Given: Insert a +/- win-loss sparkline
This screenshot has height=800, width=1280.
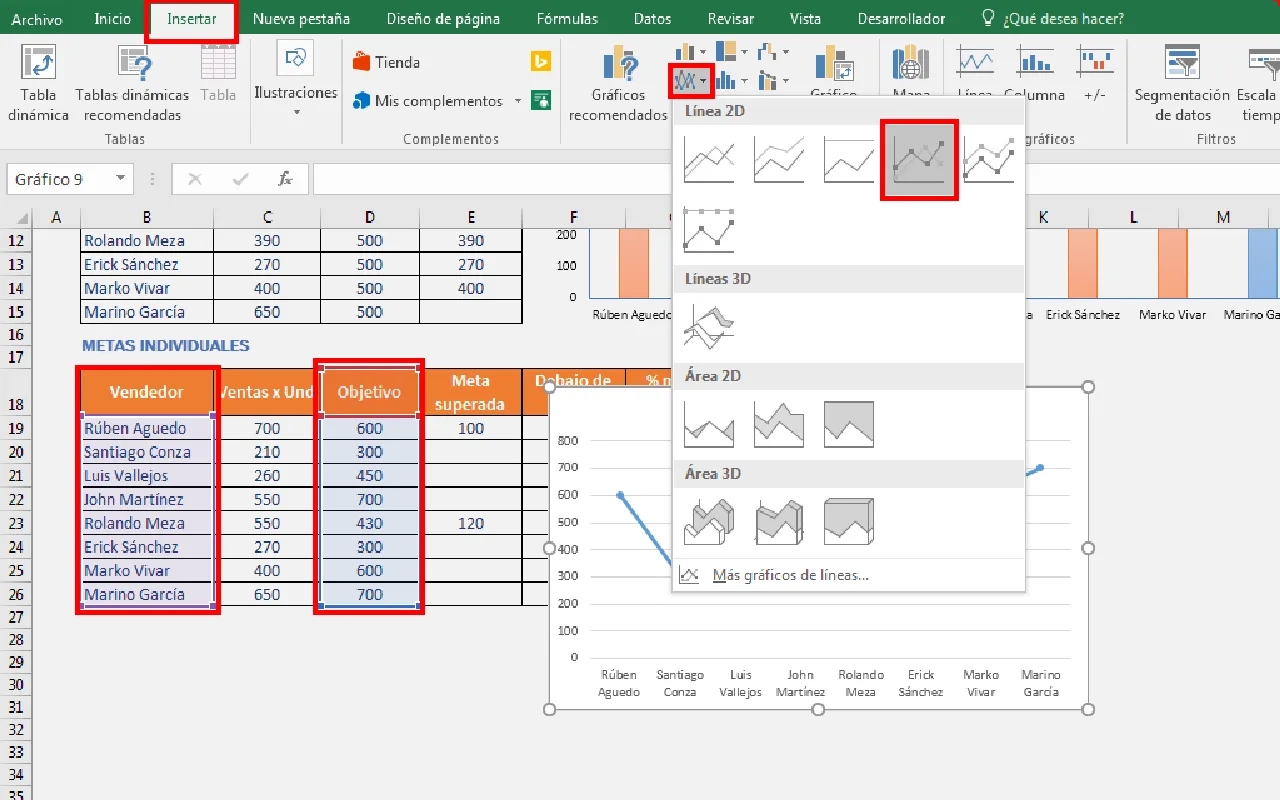Looking at the screenshot, I should [1095, 73].
